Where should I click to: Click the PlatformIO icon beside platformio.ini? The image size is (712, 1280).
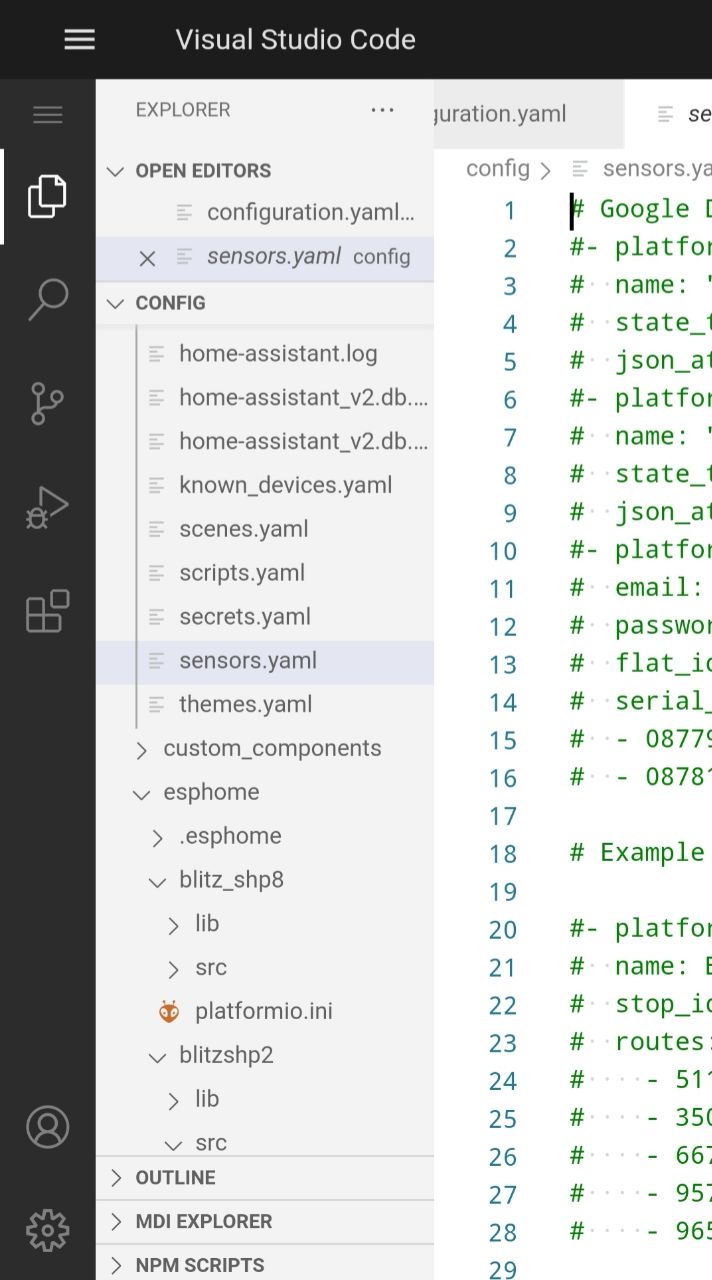(169, 1011)
